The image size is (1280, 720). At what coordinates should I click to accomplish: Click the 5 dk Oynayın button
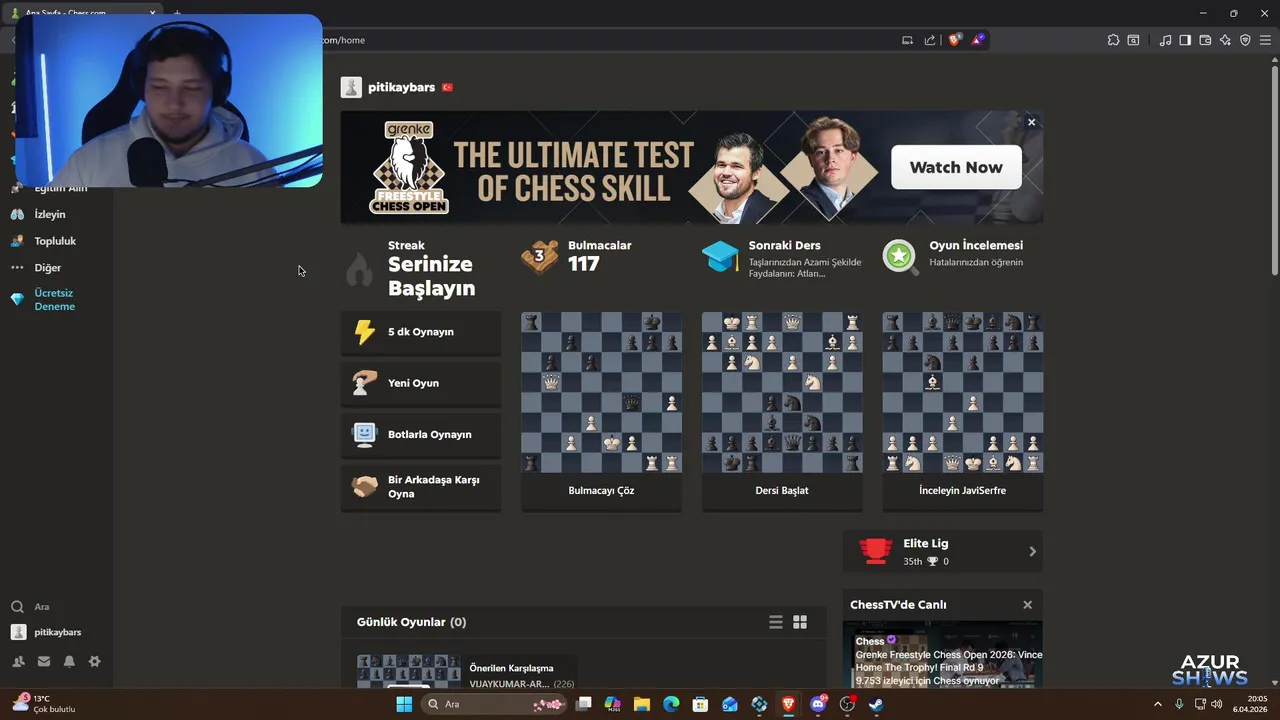[421, 332]
